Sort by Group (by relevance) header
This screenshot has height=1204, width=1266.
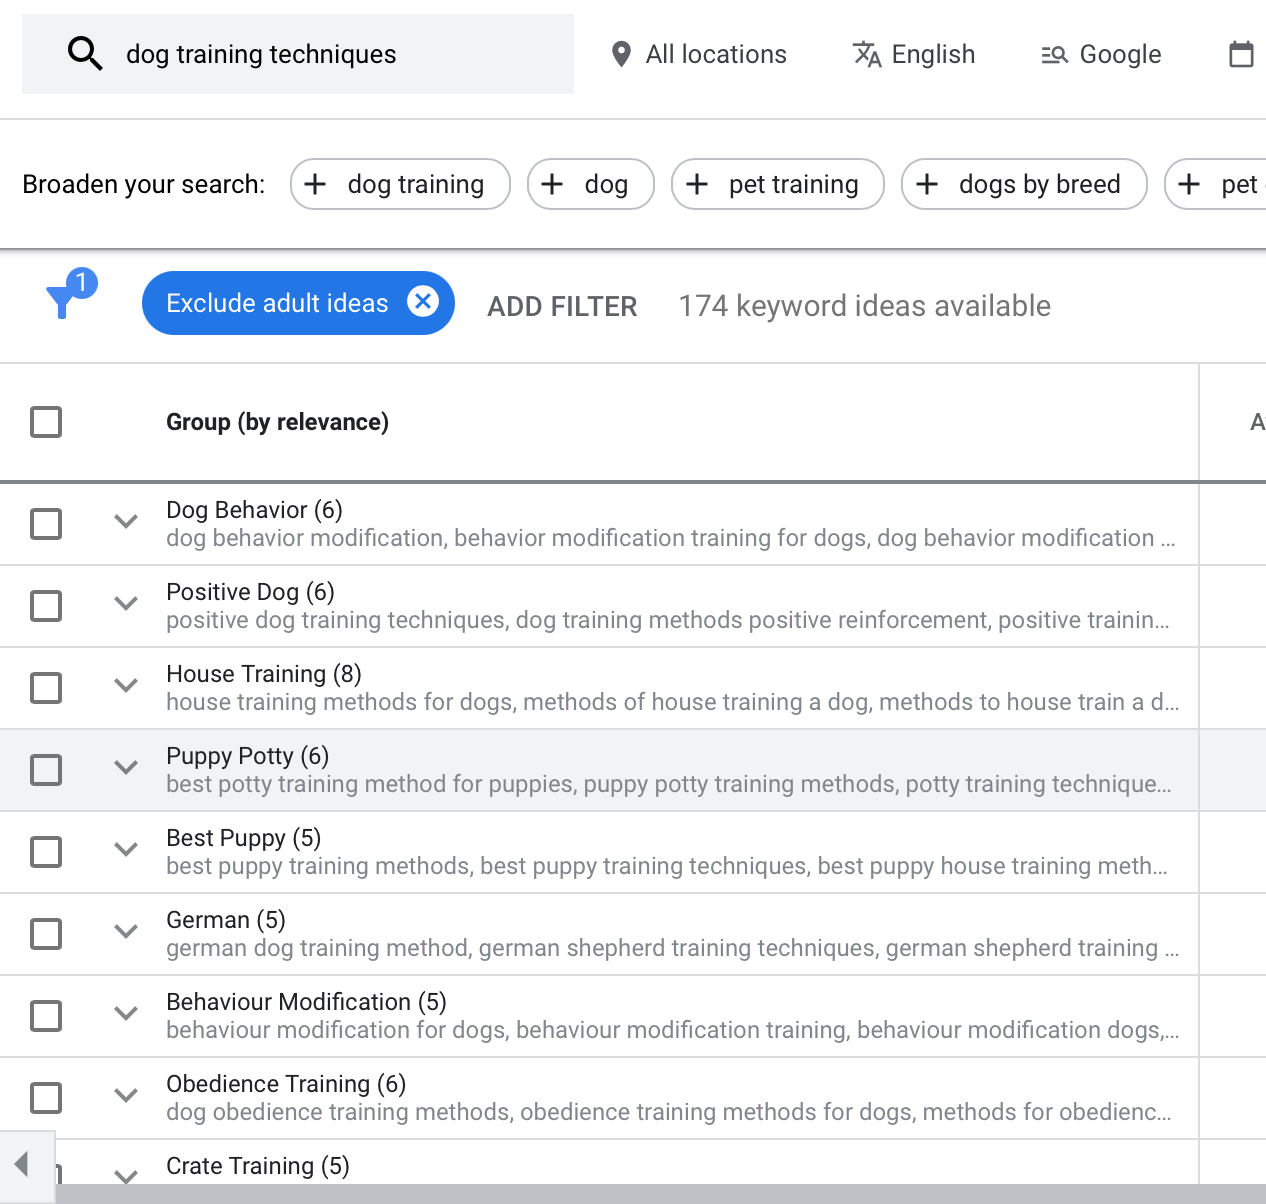(x=277, y=422)
